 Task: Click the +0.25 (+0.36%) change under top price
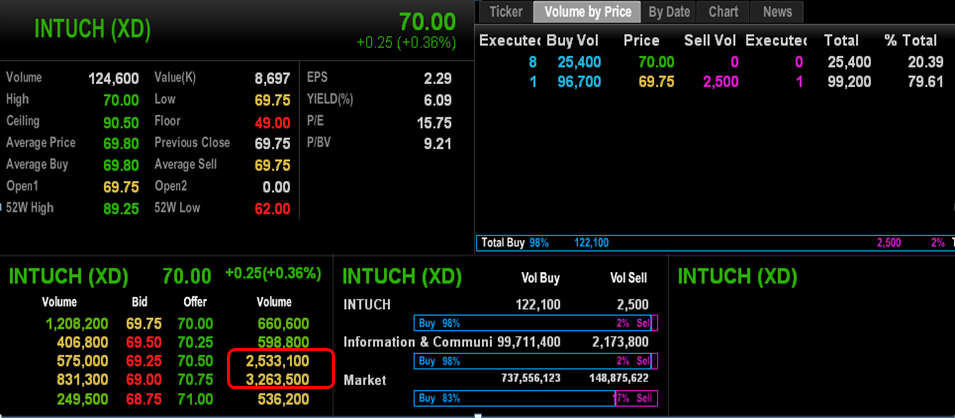(406, 43)
